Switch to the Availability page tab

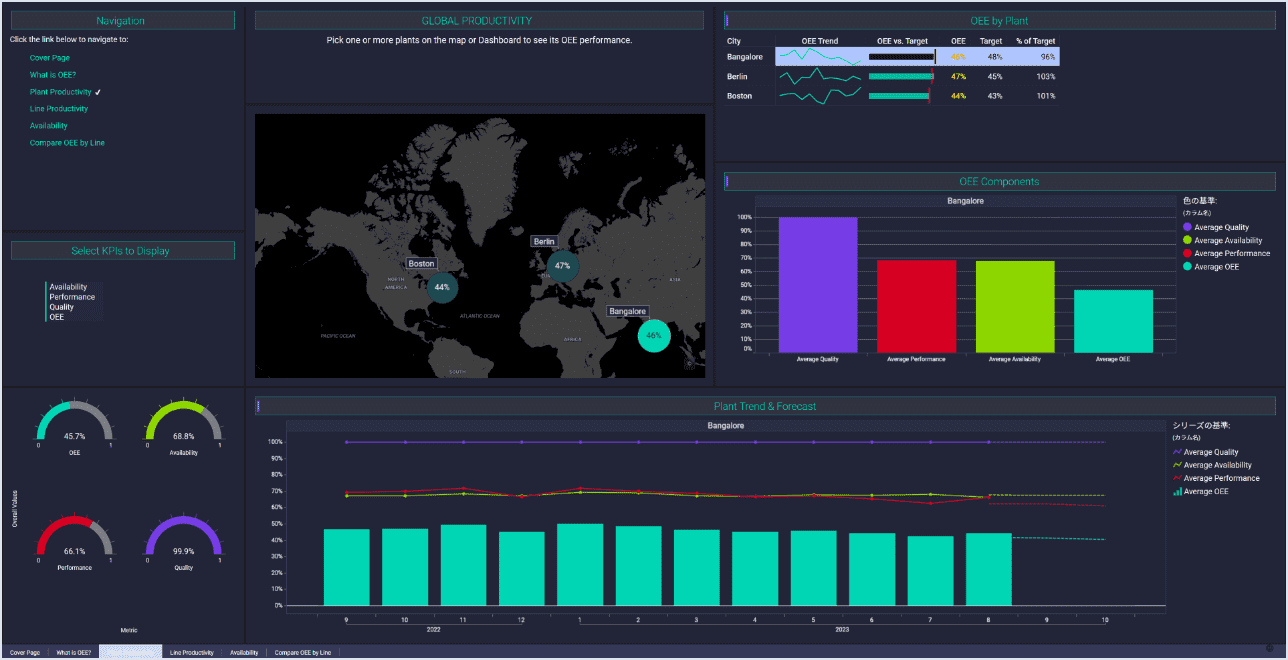244,652
